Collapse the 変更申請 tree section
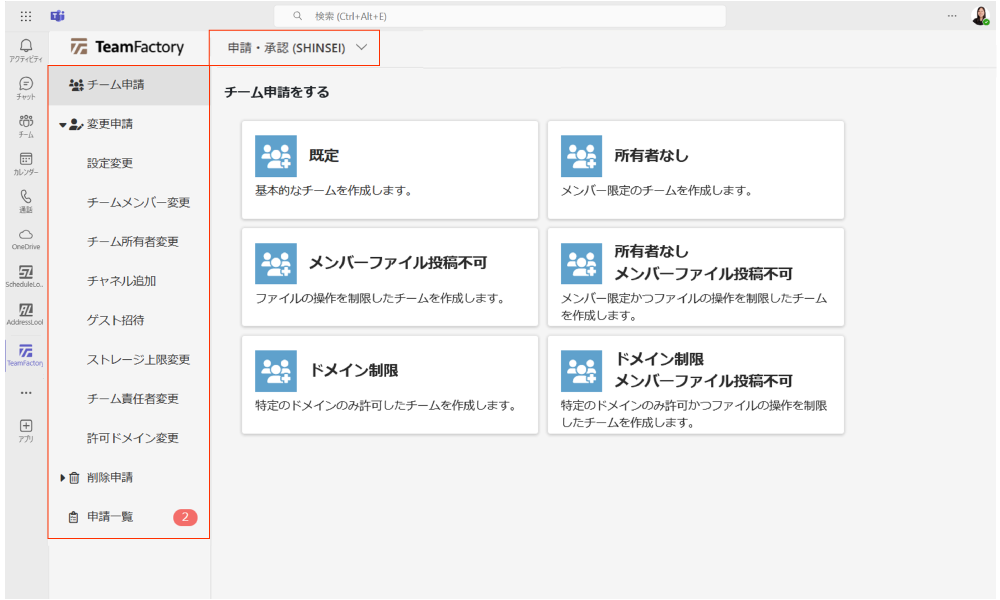Image resolution: width=1000 pixels, height=600 pixels. click(62, 125)
